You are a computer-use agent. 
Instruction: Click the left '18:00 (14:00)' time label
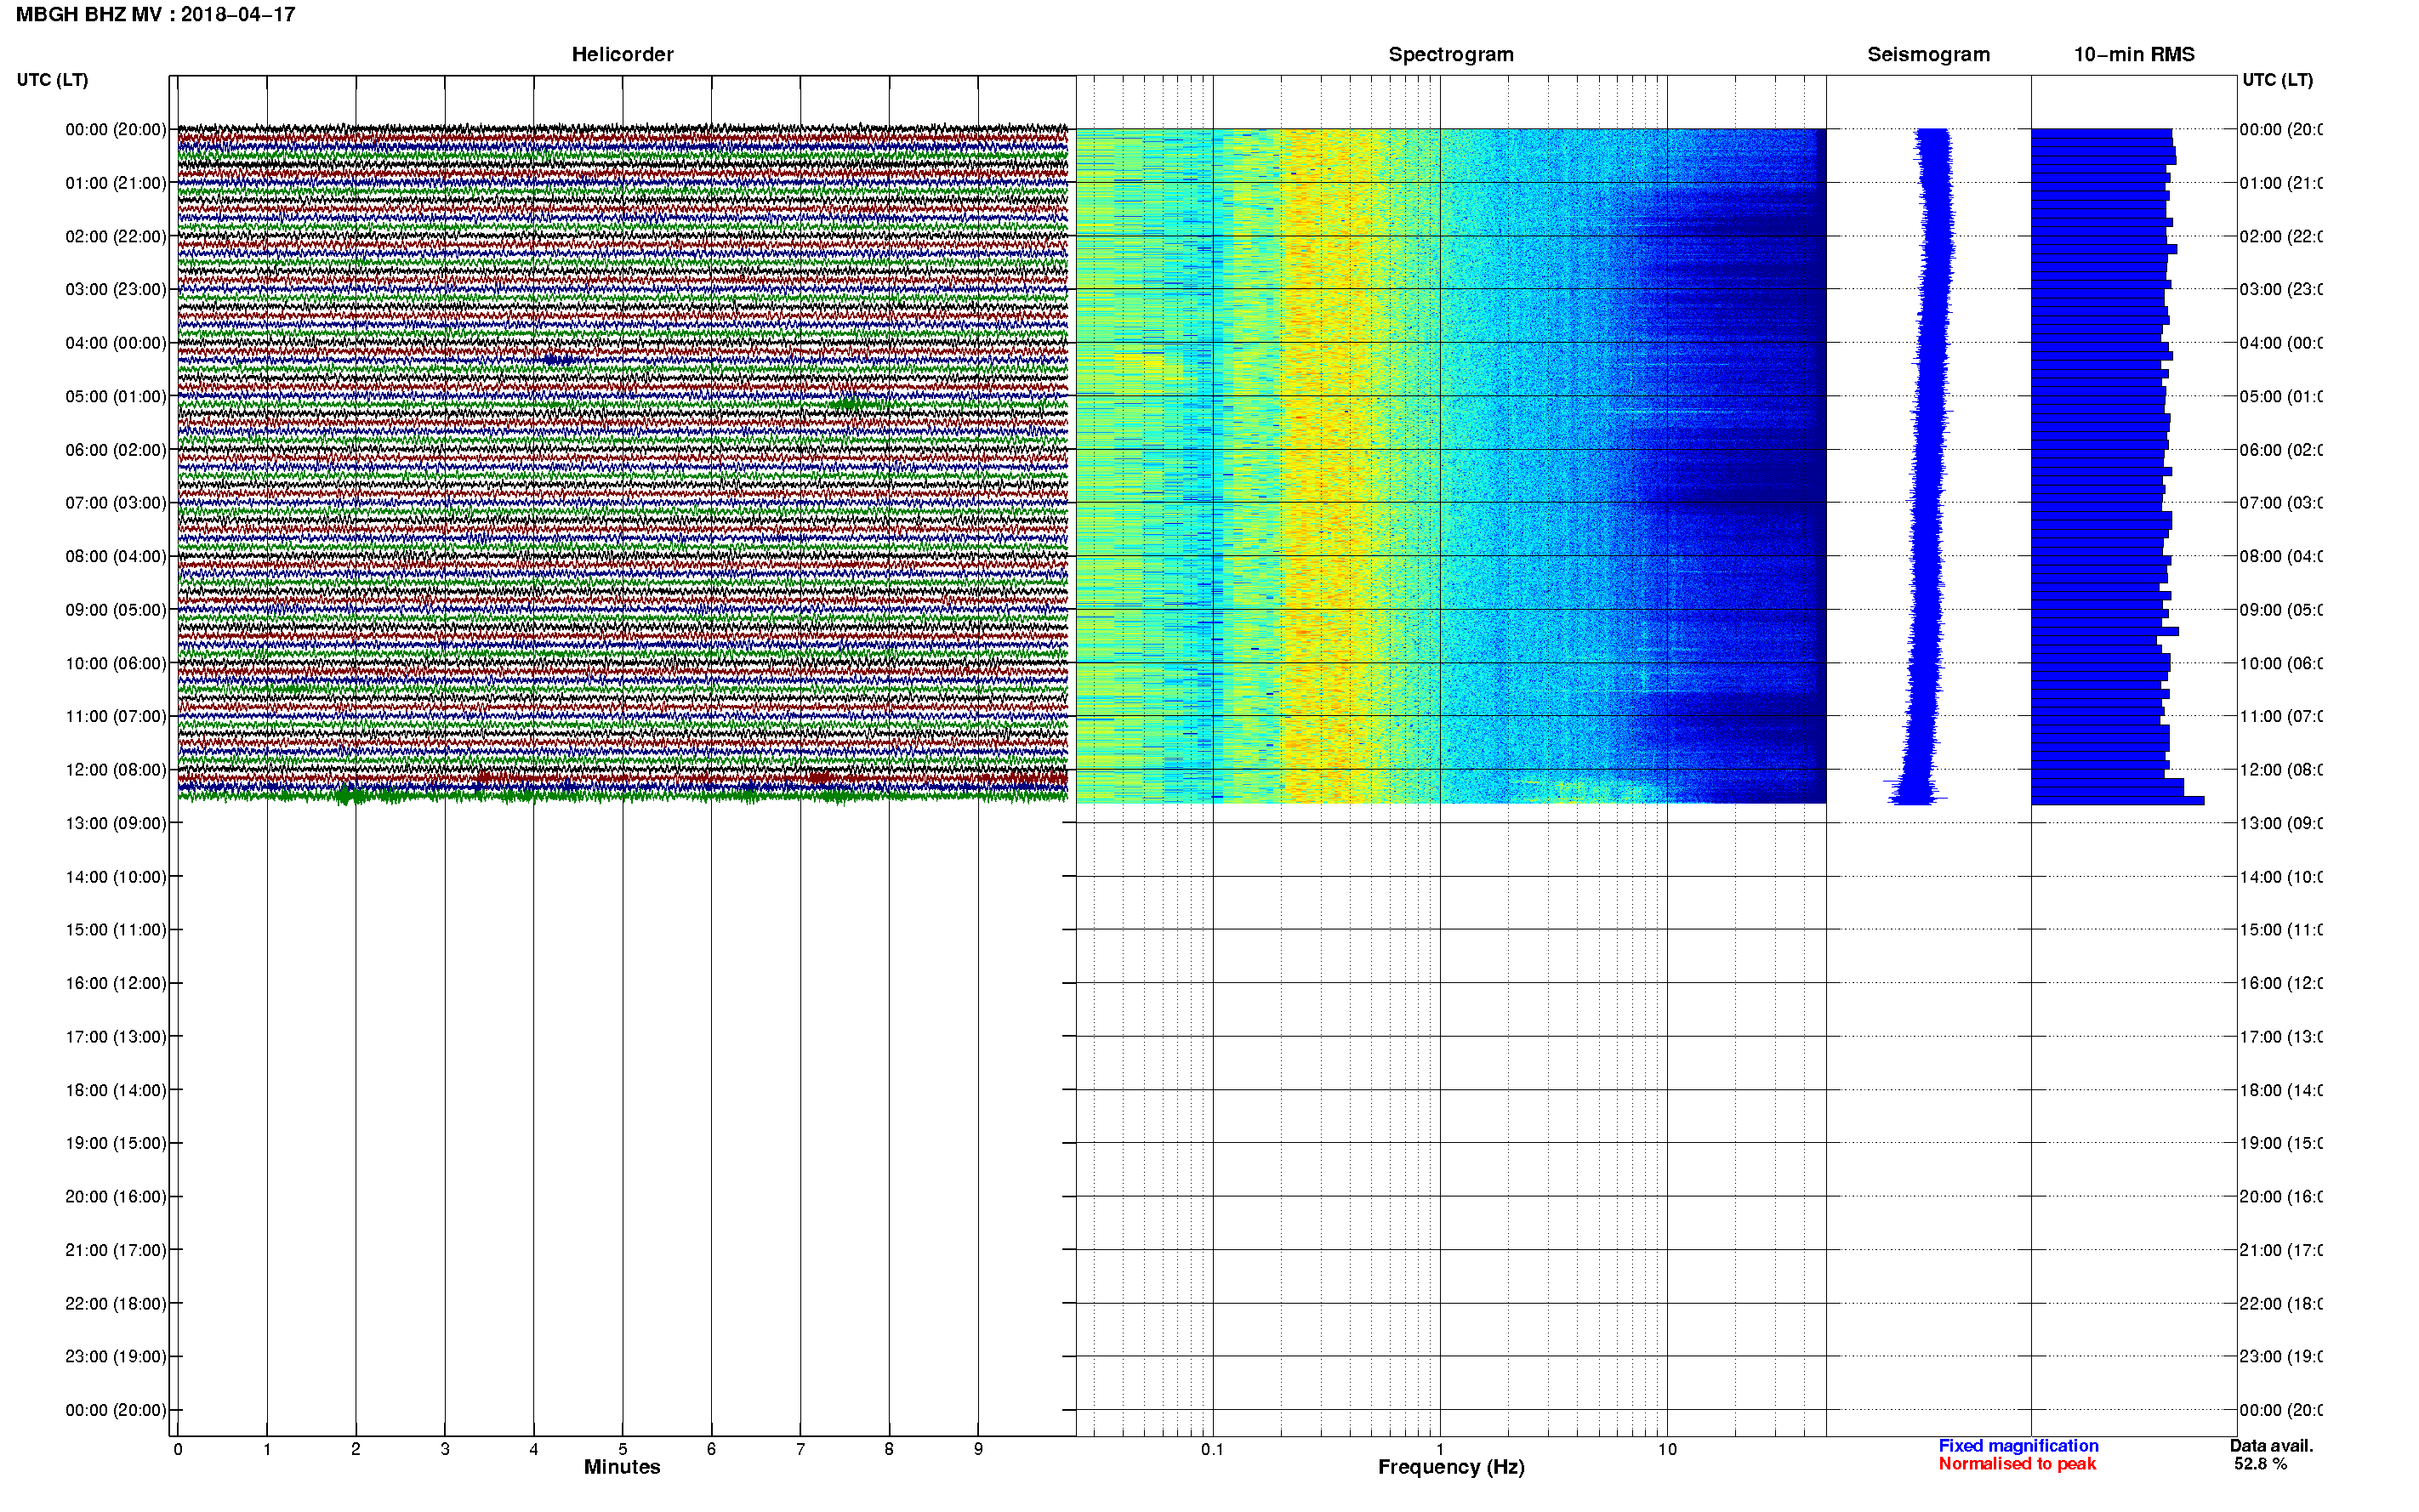tap(116, 1090)
